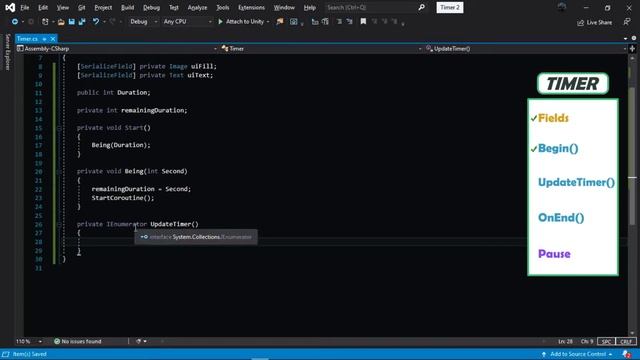The image size is (640, 360).
Task: Open the Extensions menu
Action: 251,7
